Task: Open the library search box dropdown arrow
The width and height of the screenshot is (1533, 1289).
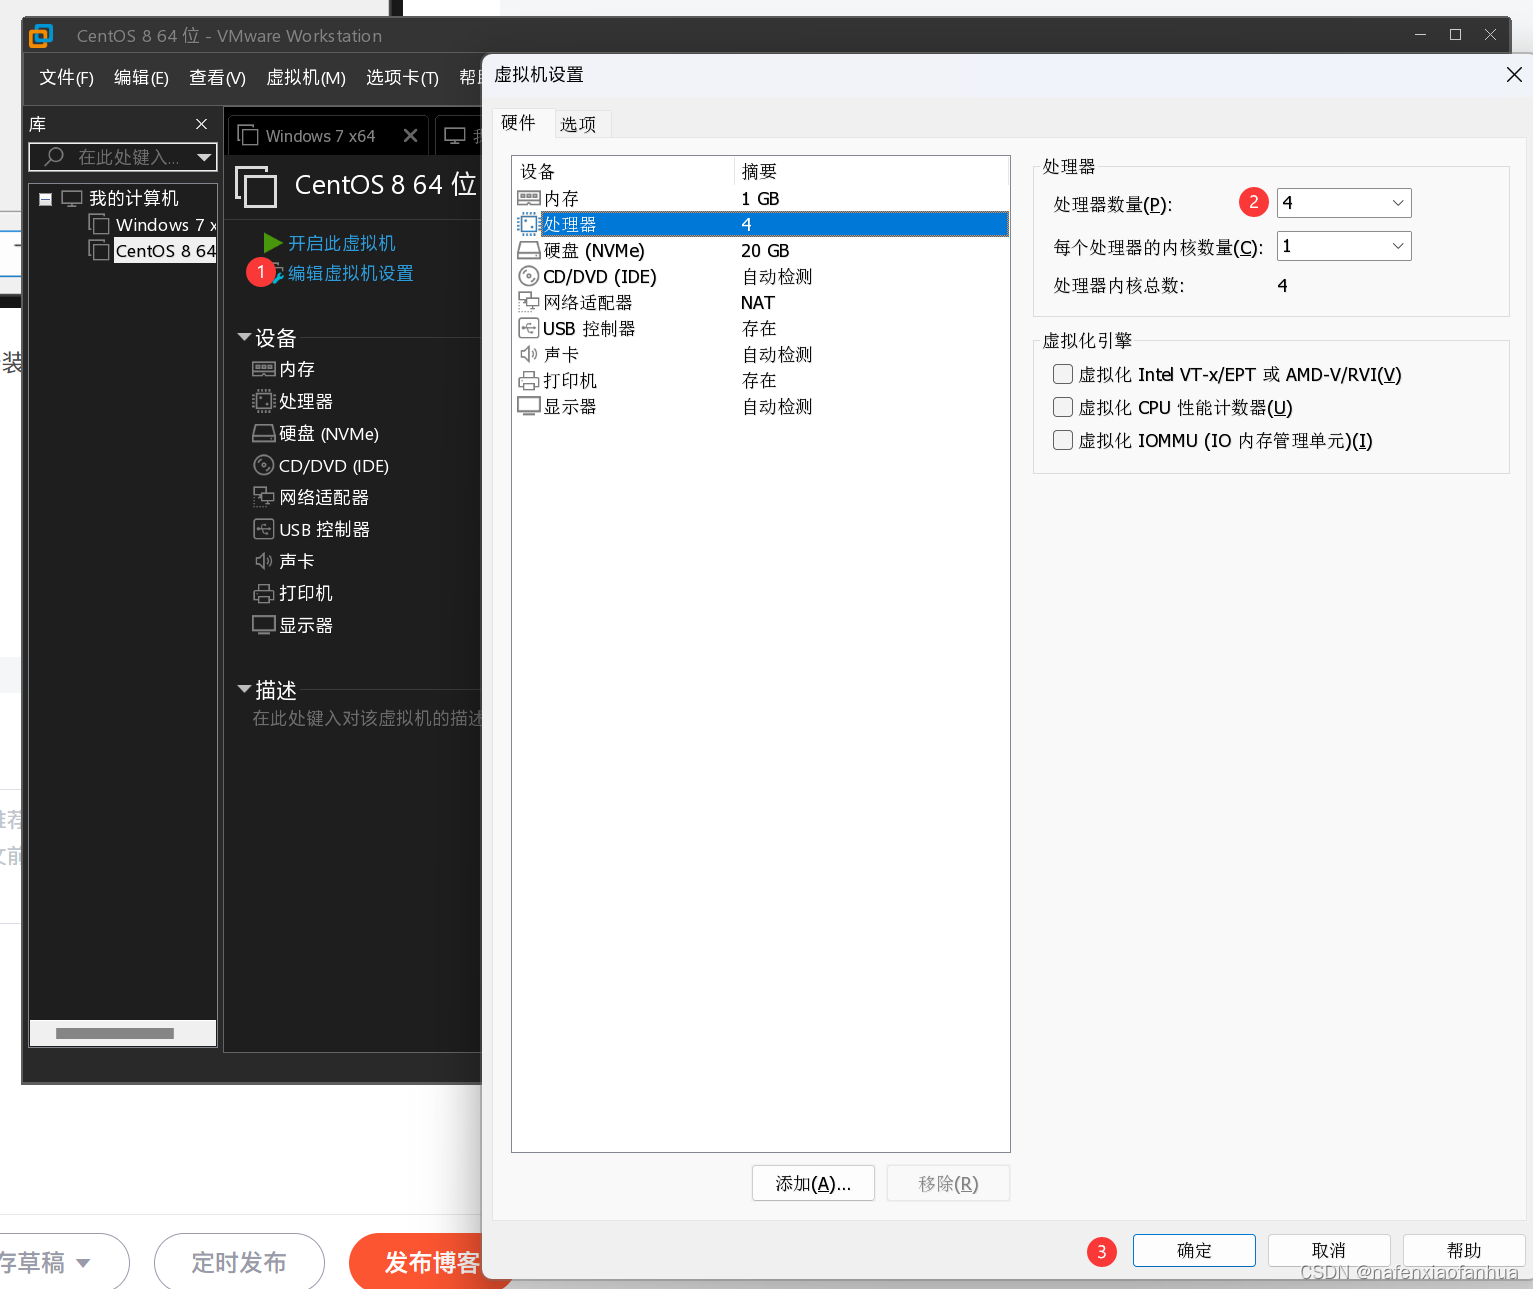Action: click(x=204, y=157)
